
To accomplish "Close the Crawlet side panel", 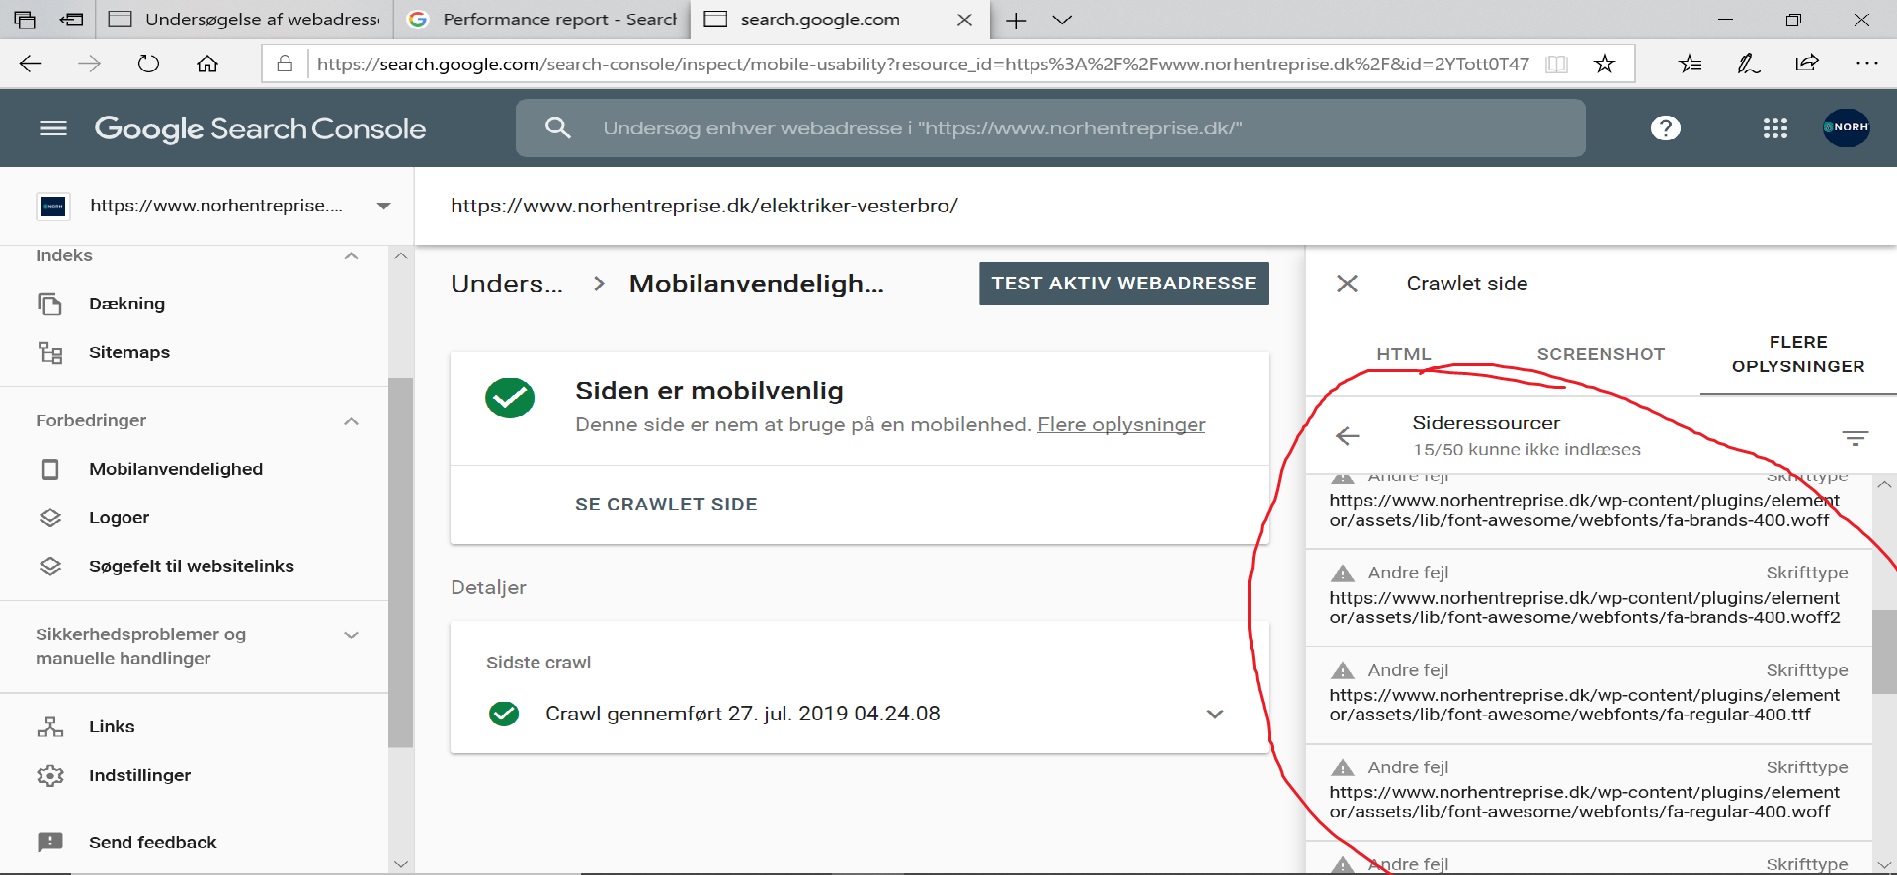I will [x=1347, y=284].
